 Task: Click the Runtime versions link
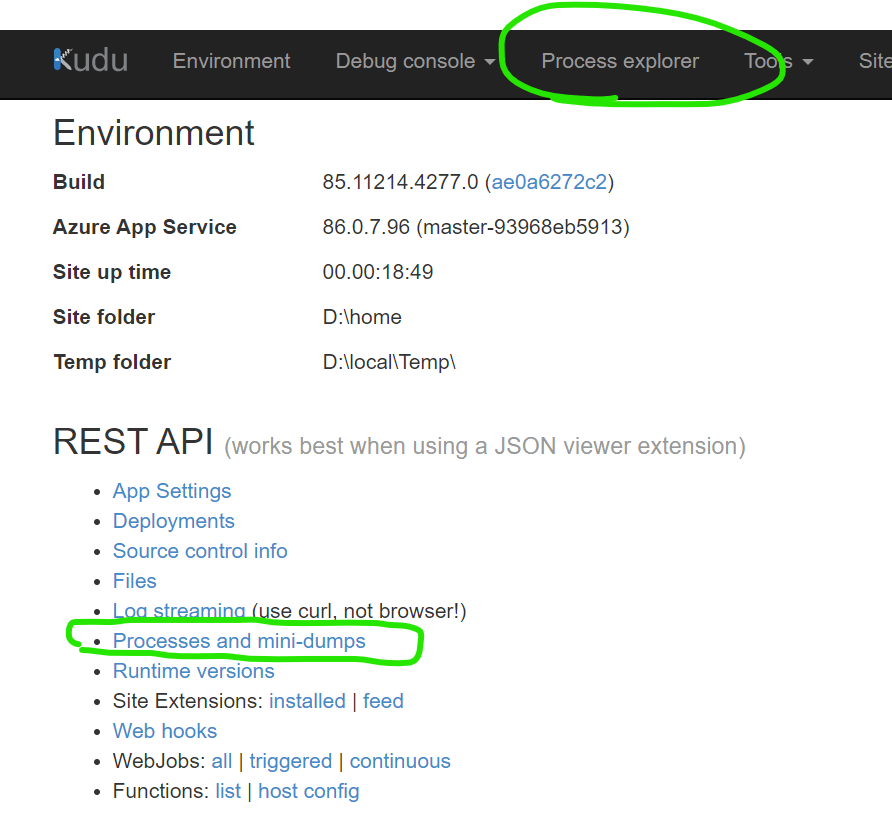pos(194,671)
